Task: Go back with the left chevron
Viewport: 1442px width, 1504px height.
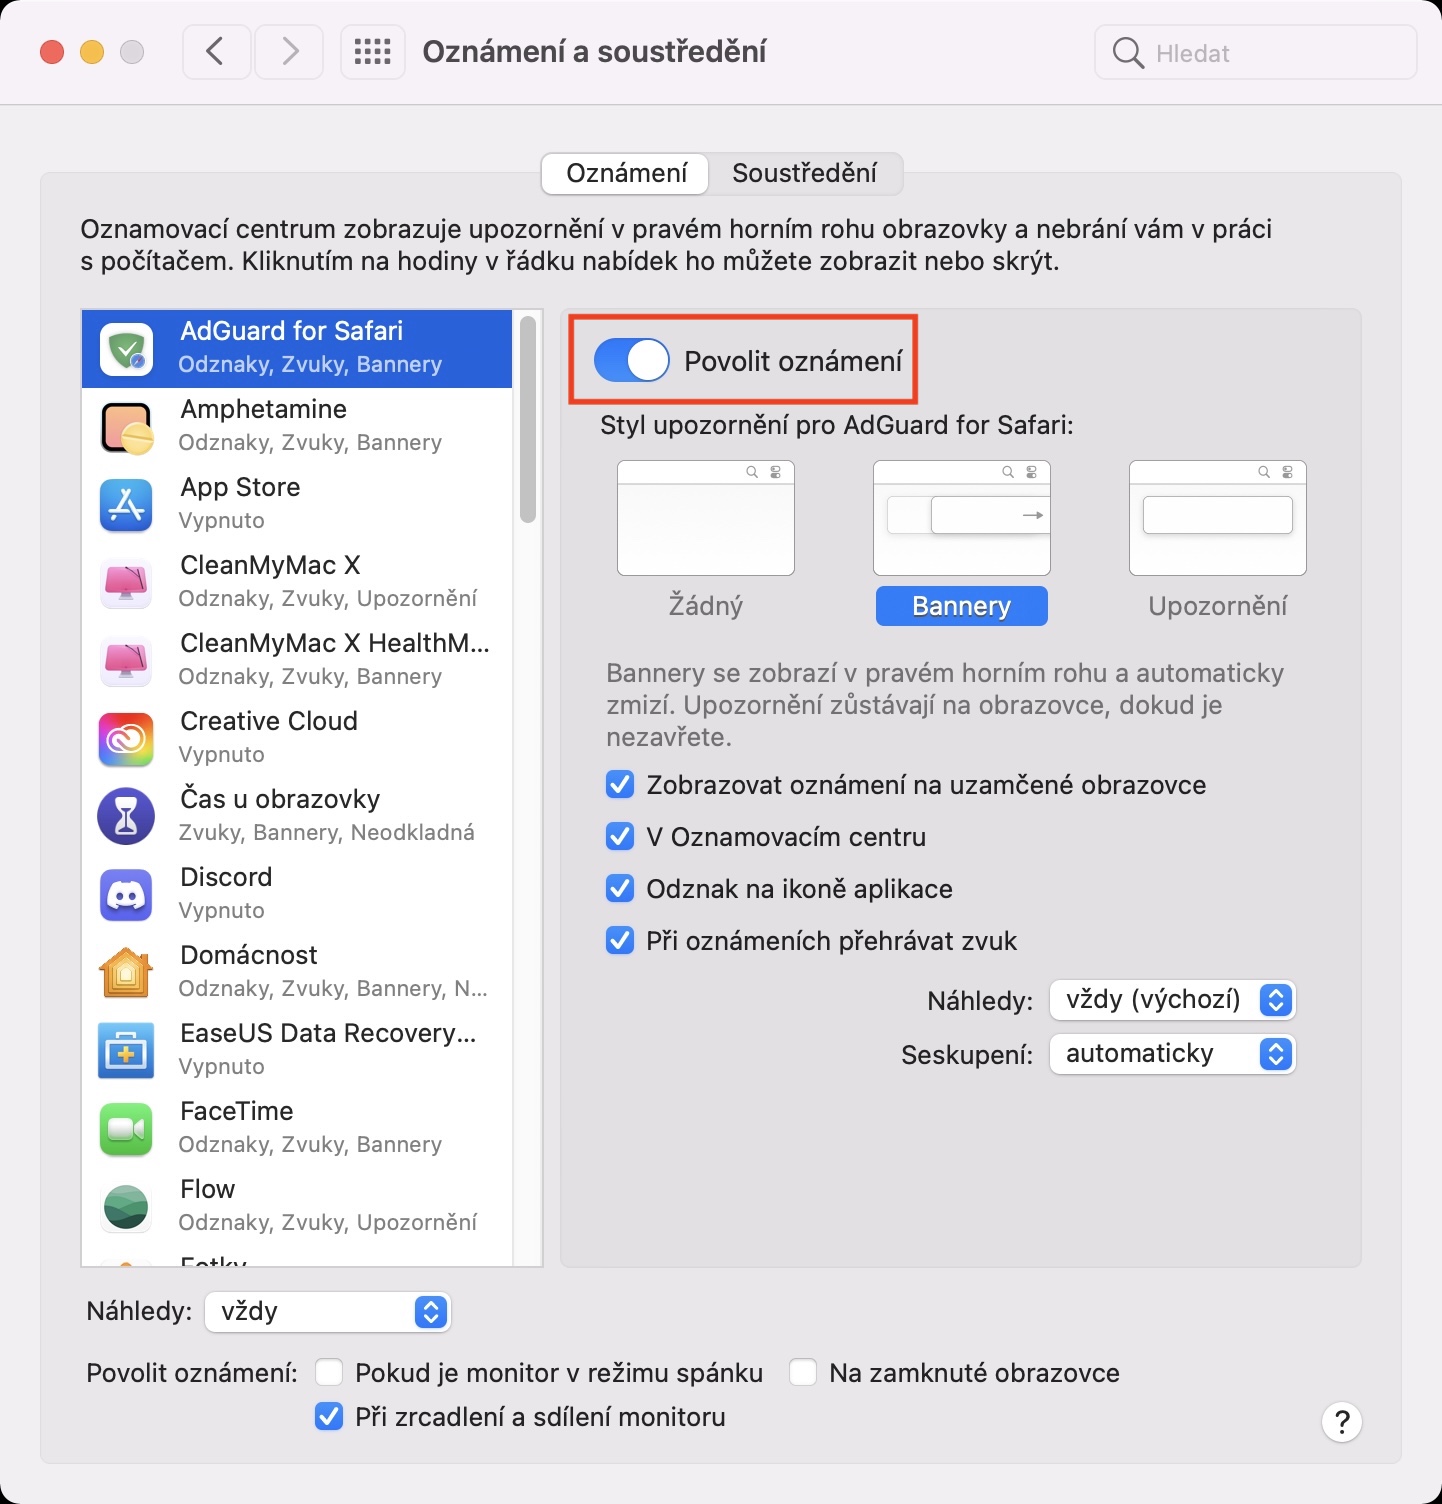Action: 216,52
